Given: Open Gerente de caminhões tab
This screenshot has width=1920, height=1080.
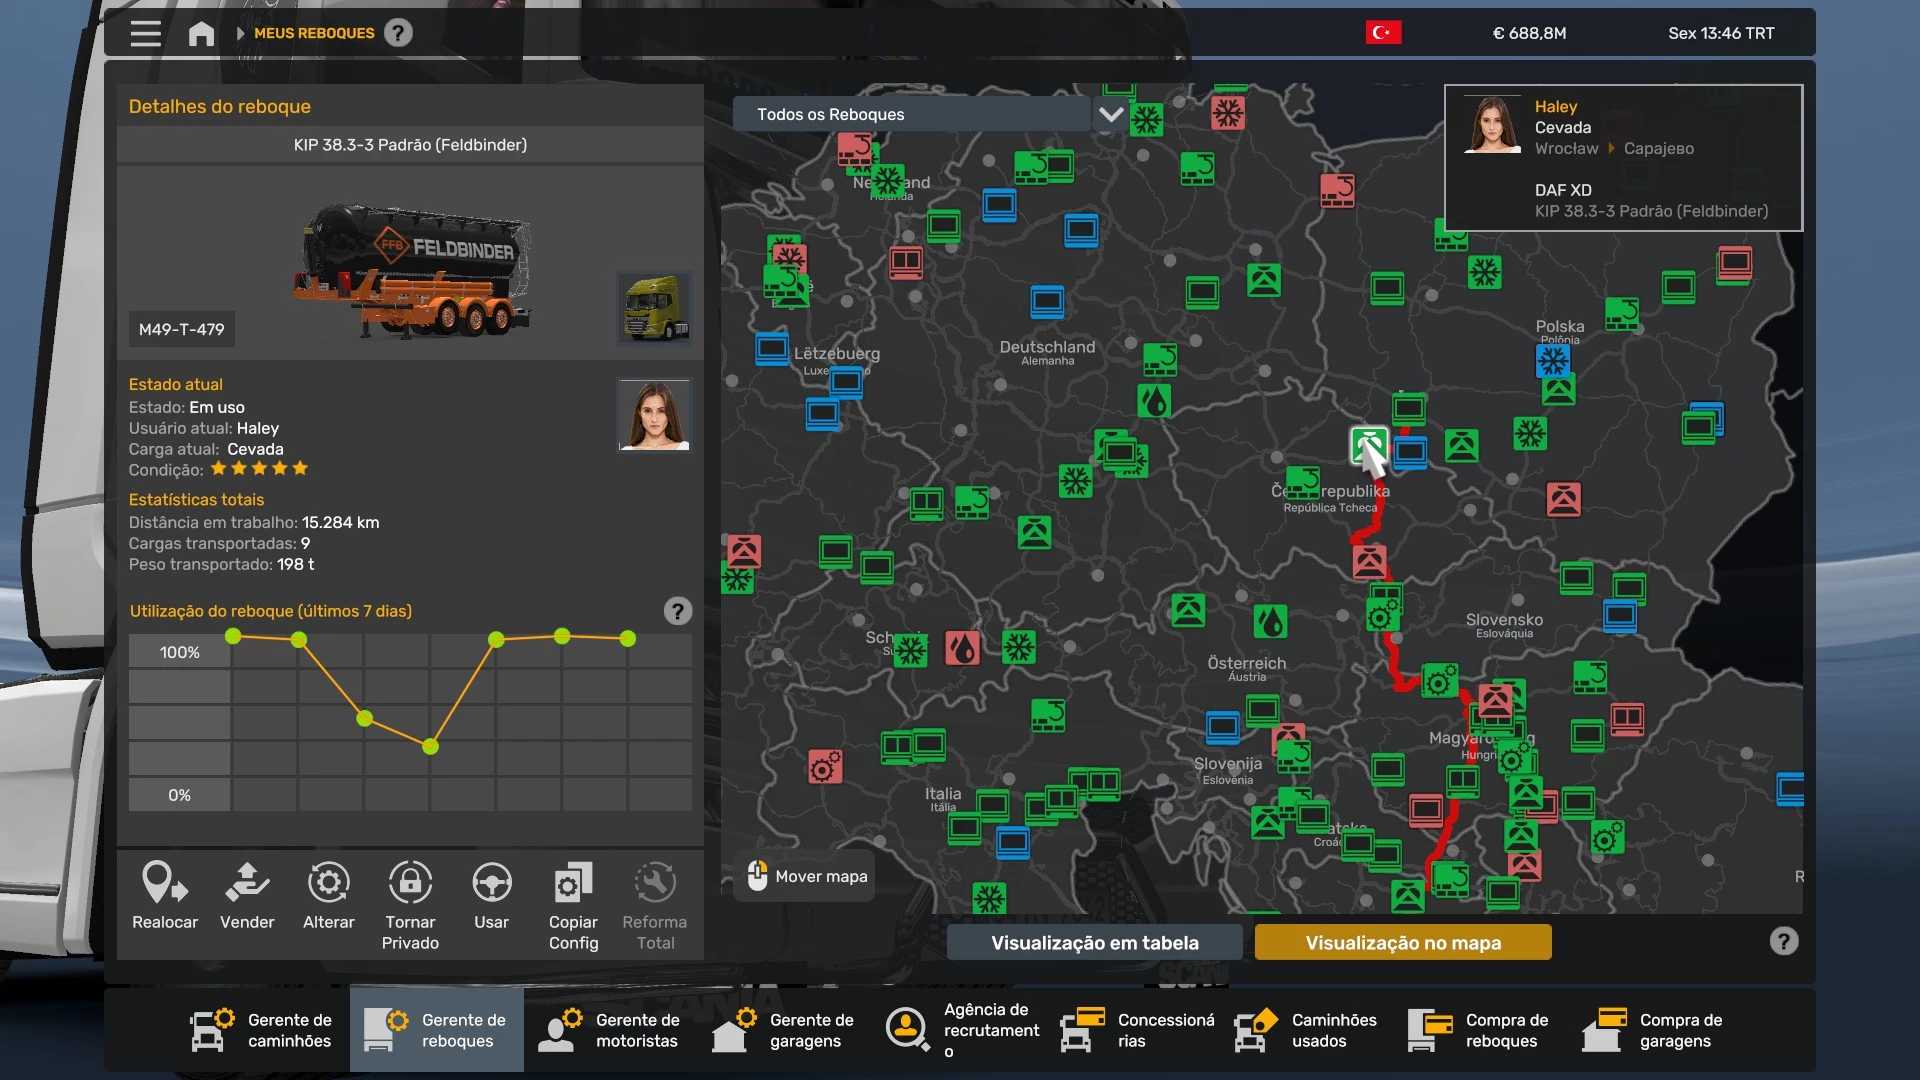Looking at the screenshot, I should click(262, 1030).
